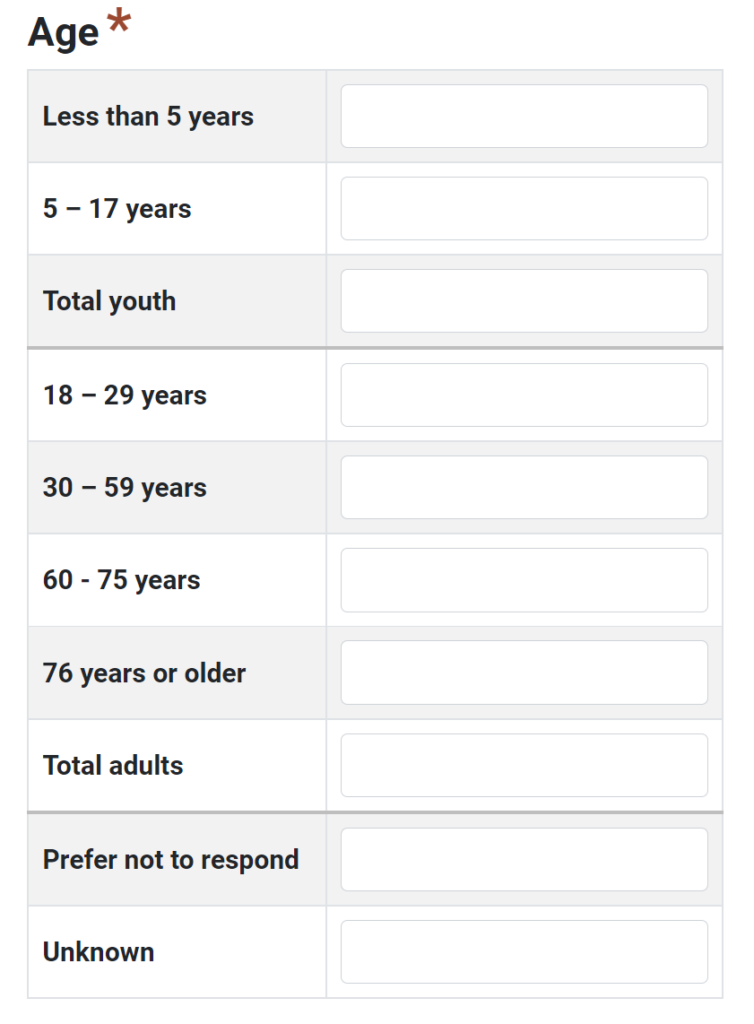Click the 'Unknown' row label

[x=98, y=952]
